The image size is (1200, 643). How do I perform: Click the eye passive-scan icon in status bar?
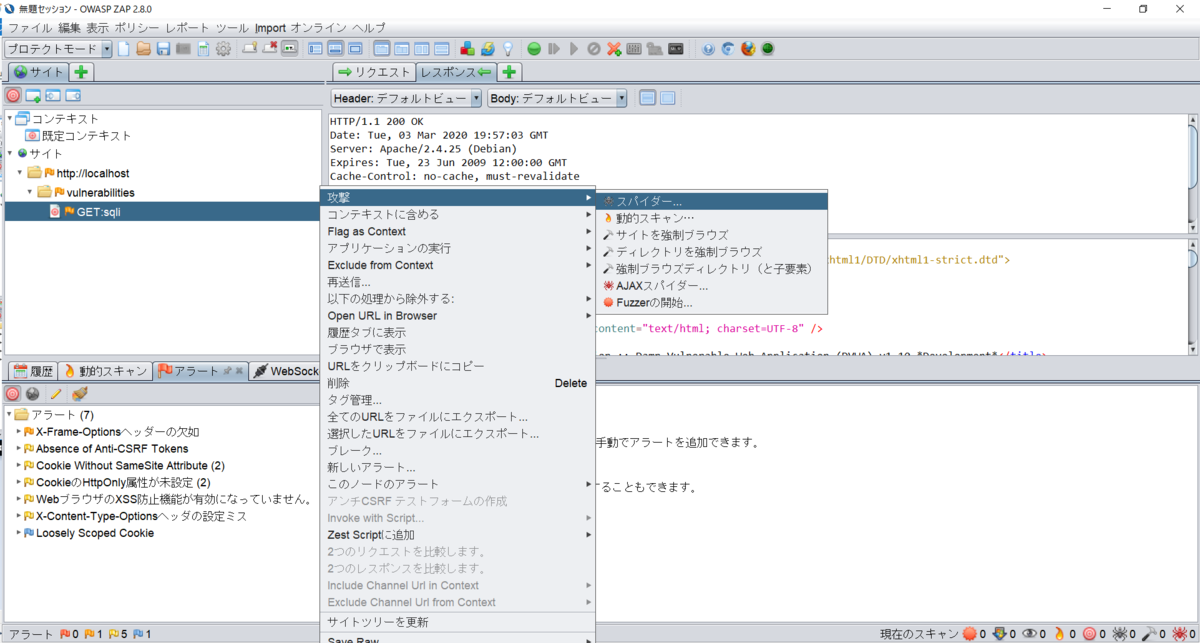(1030, 634)
